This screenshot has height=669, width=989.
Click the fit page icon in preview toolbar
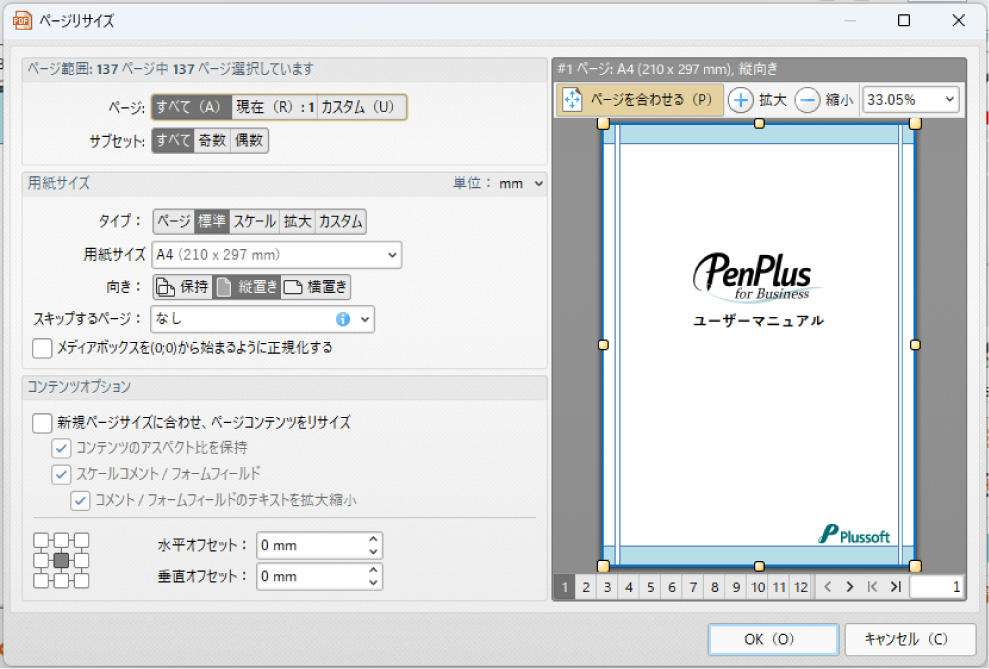(x=572, y=100)
